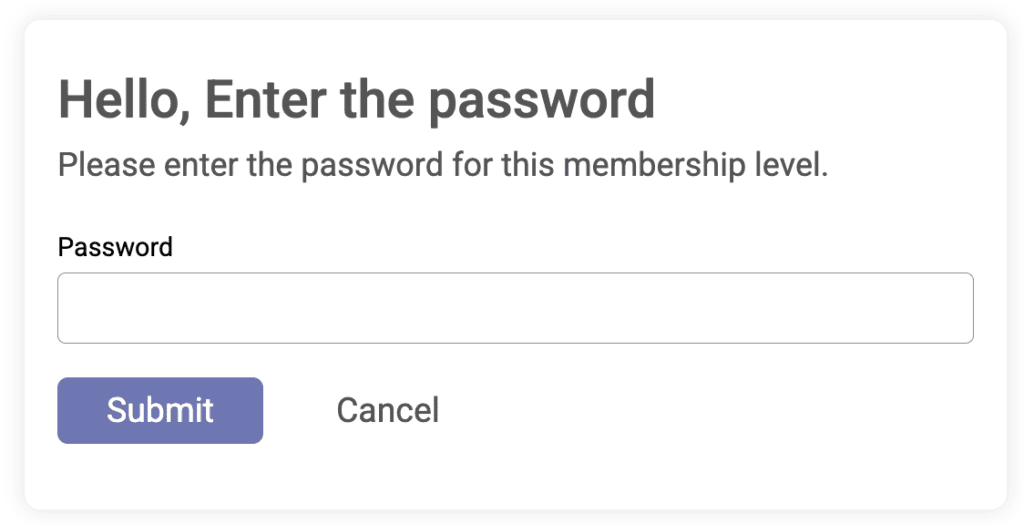Confirm password entry with Submit
Viewport: 1024px width, 525px height.
[160, 410]
